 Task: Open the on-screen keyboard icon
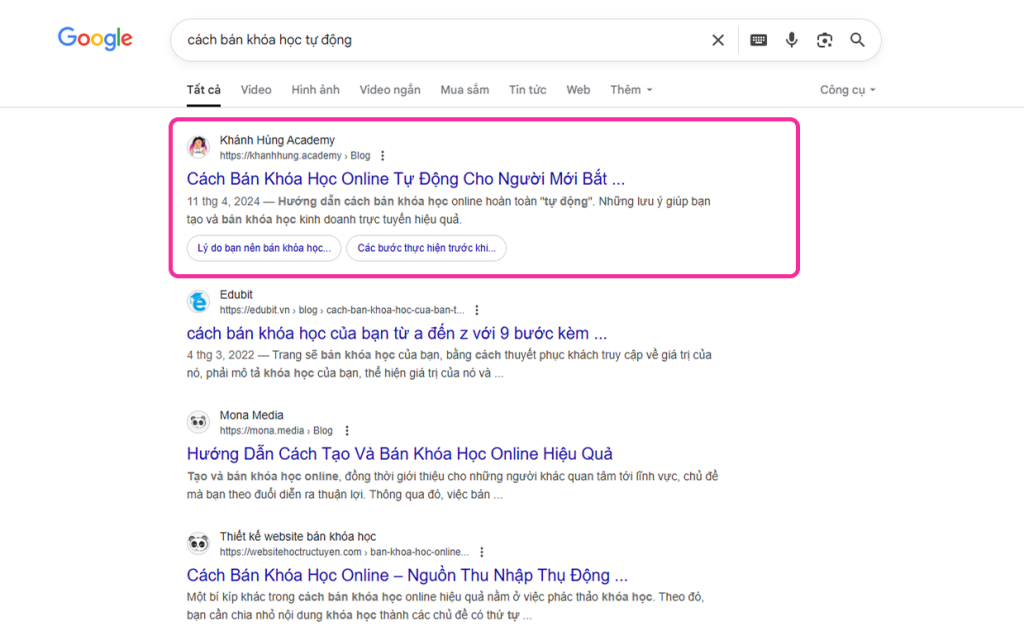(x=758, y=40)
